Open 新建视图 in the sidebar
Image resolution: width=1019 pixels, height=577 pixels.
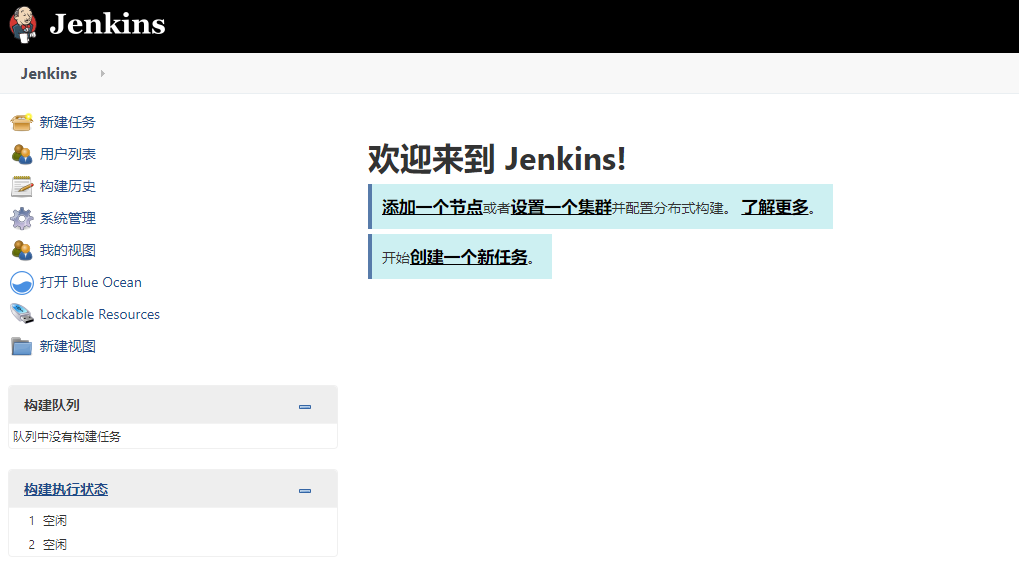(68, 346)
